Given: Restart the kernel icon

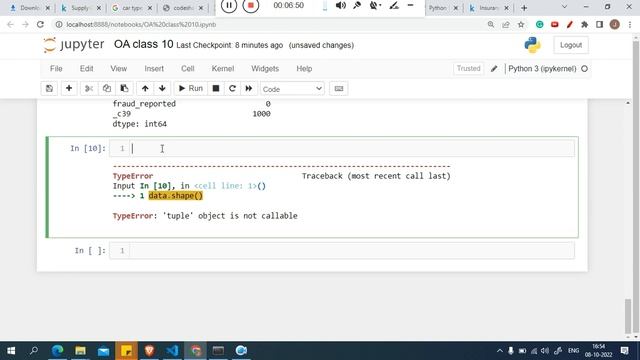Looking at the screenshot, I should [232, 89].
